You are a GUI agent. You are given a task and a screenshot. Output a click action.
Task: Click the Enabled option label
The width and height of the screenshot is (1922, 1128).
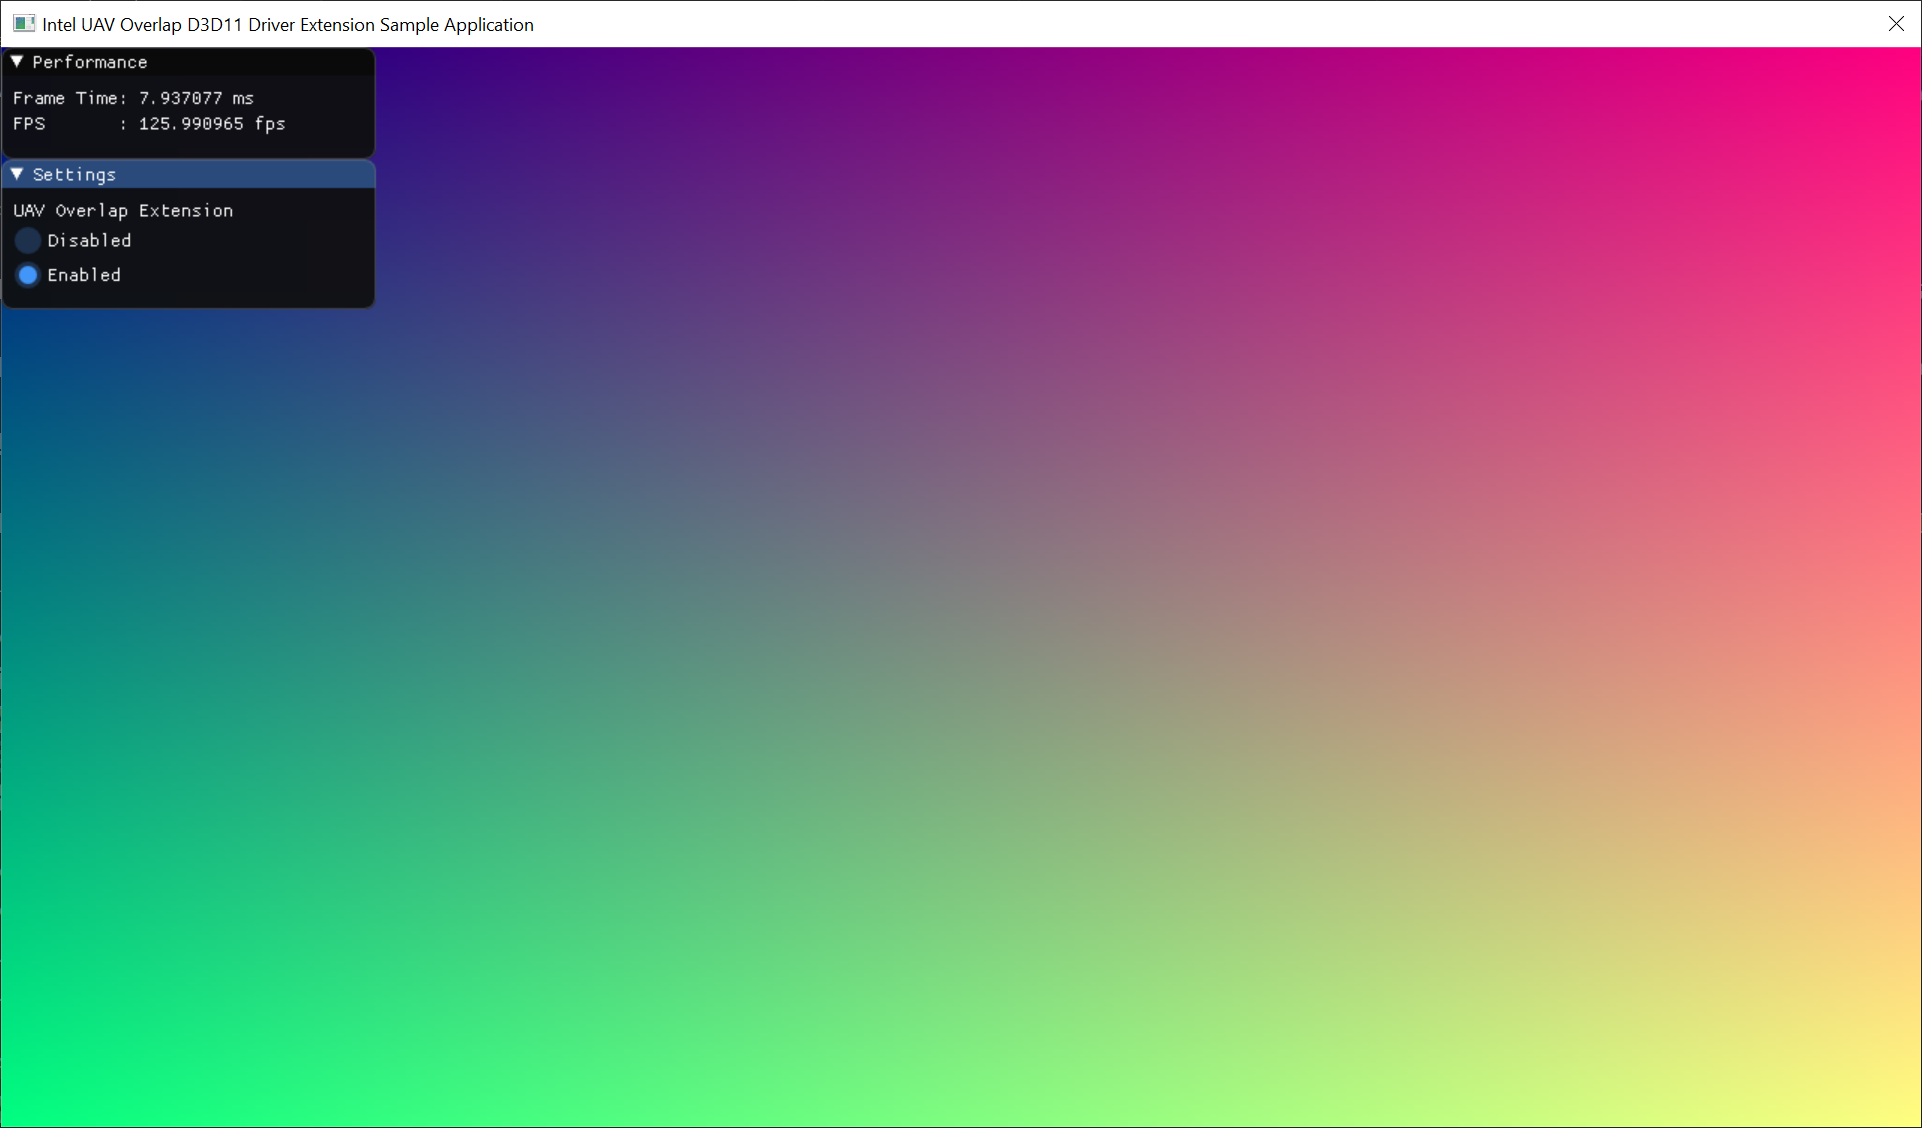pos(84,275)
